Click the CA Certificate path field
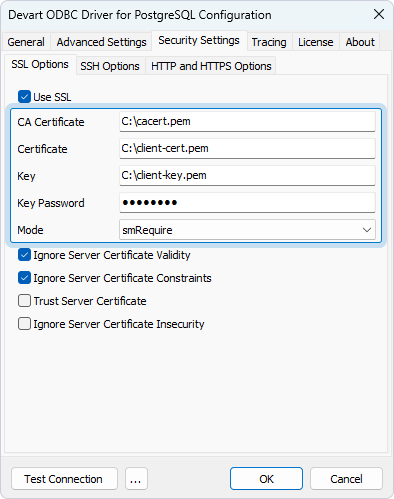This screenshot has height=499, width=394. point(247,121)
